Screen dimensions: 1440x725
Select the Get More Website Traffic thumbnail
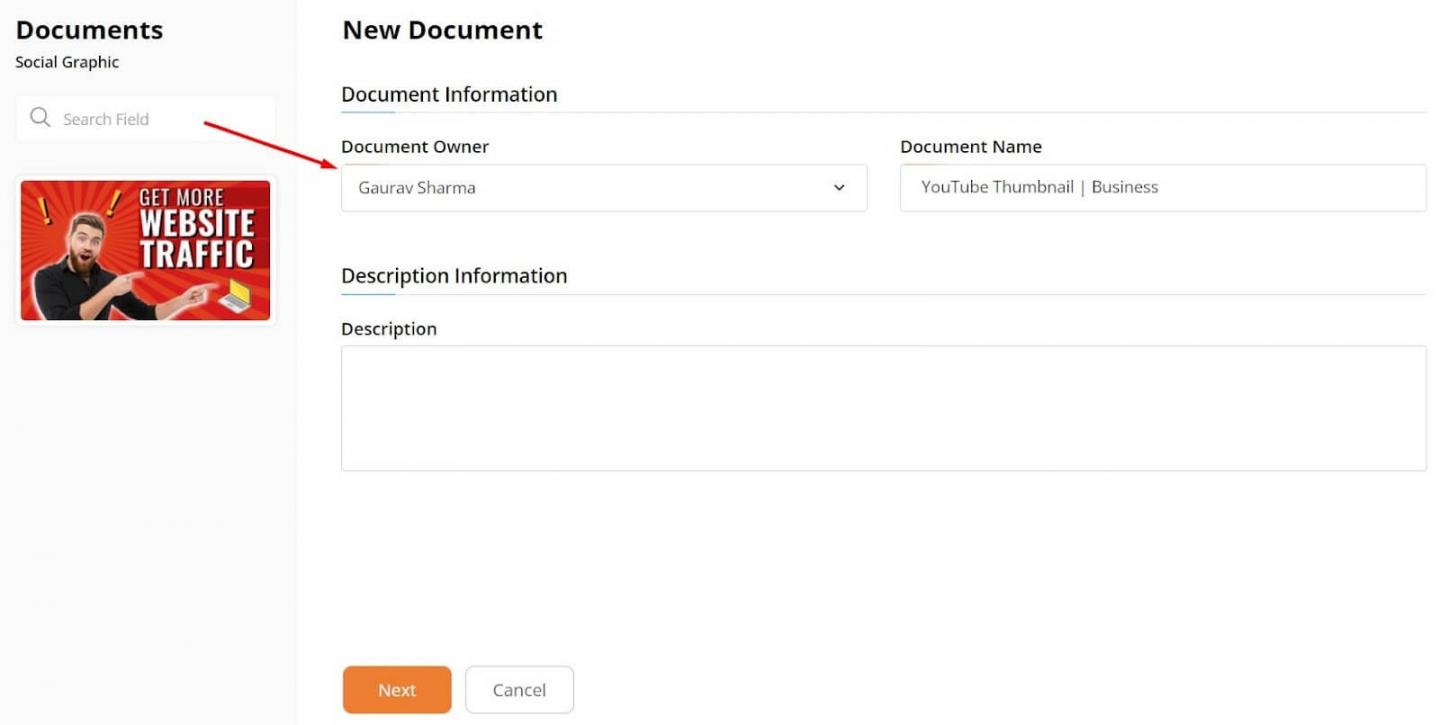[x=146, y=250]
